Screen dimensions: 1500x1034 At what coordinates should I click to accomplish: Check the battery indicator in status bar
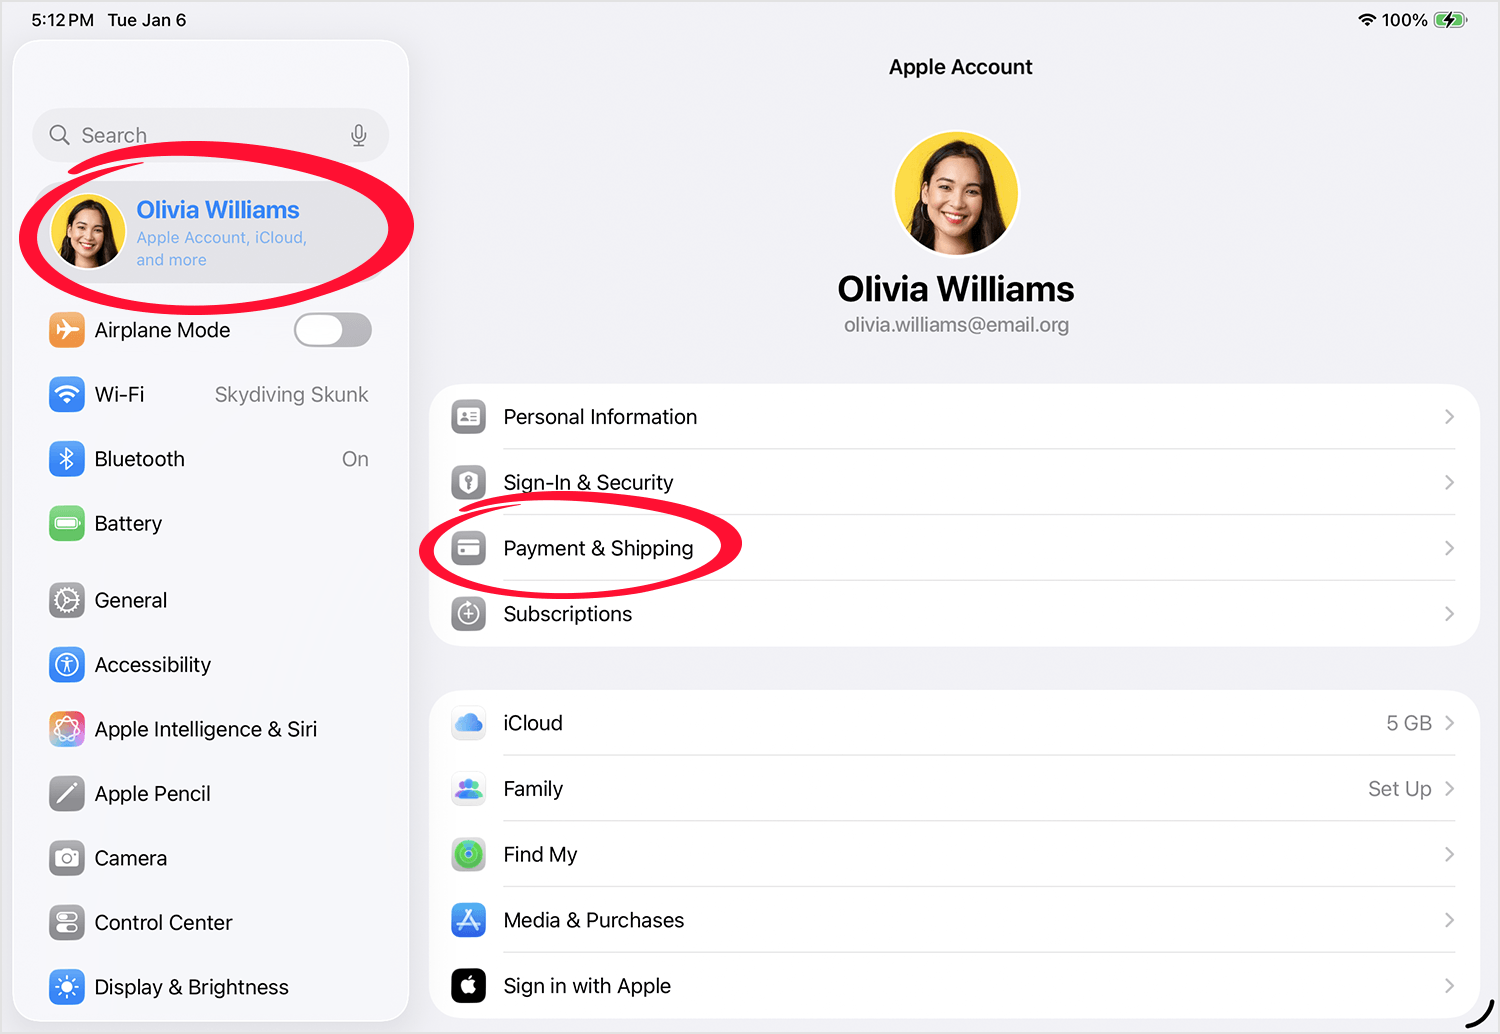(x=1450, y=20)
